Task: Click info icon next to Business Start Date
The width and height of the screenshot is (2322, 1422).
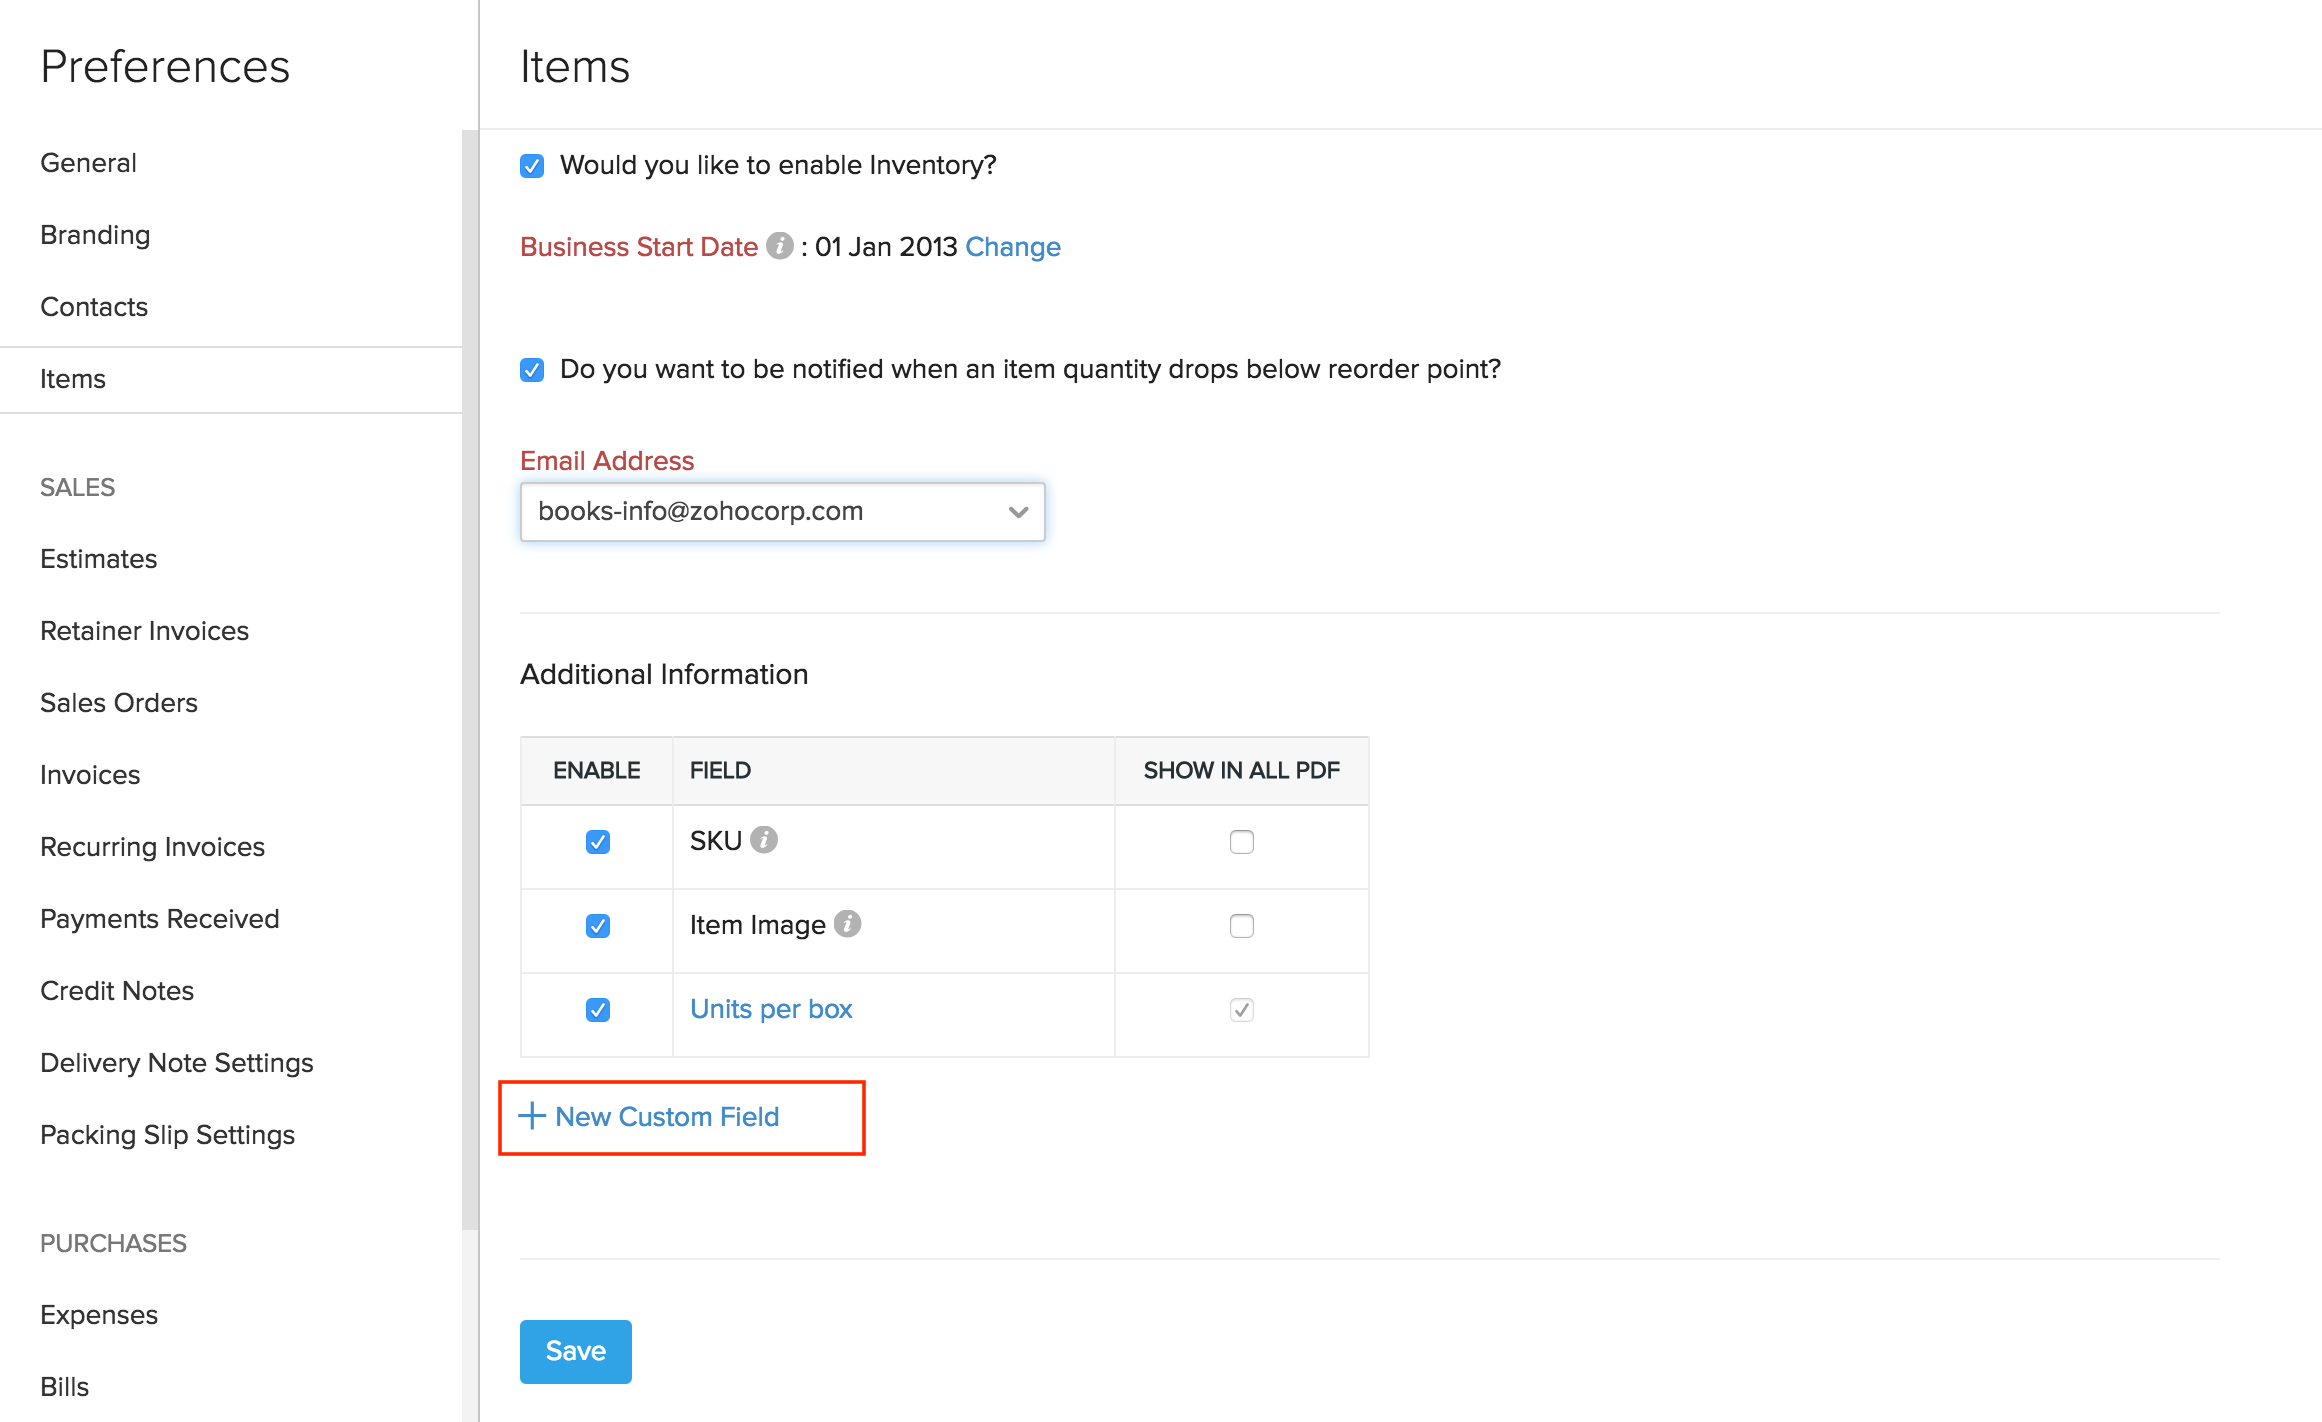Action: coord(779,246)
